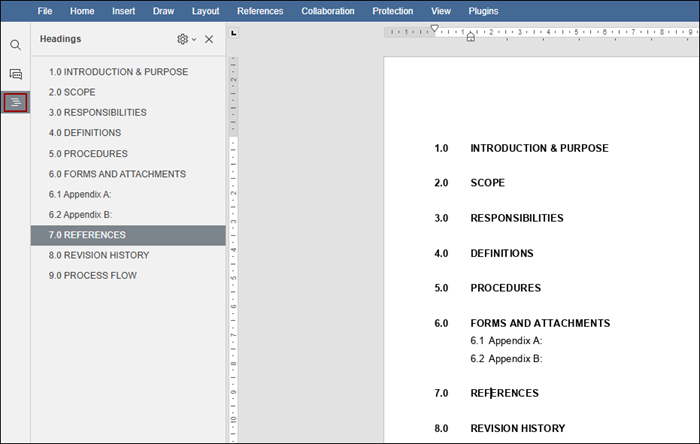Switch to the Insert tab
The width and height of the screenshot is (700, 444).
click(124, 11)
